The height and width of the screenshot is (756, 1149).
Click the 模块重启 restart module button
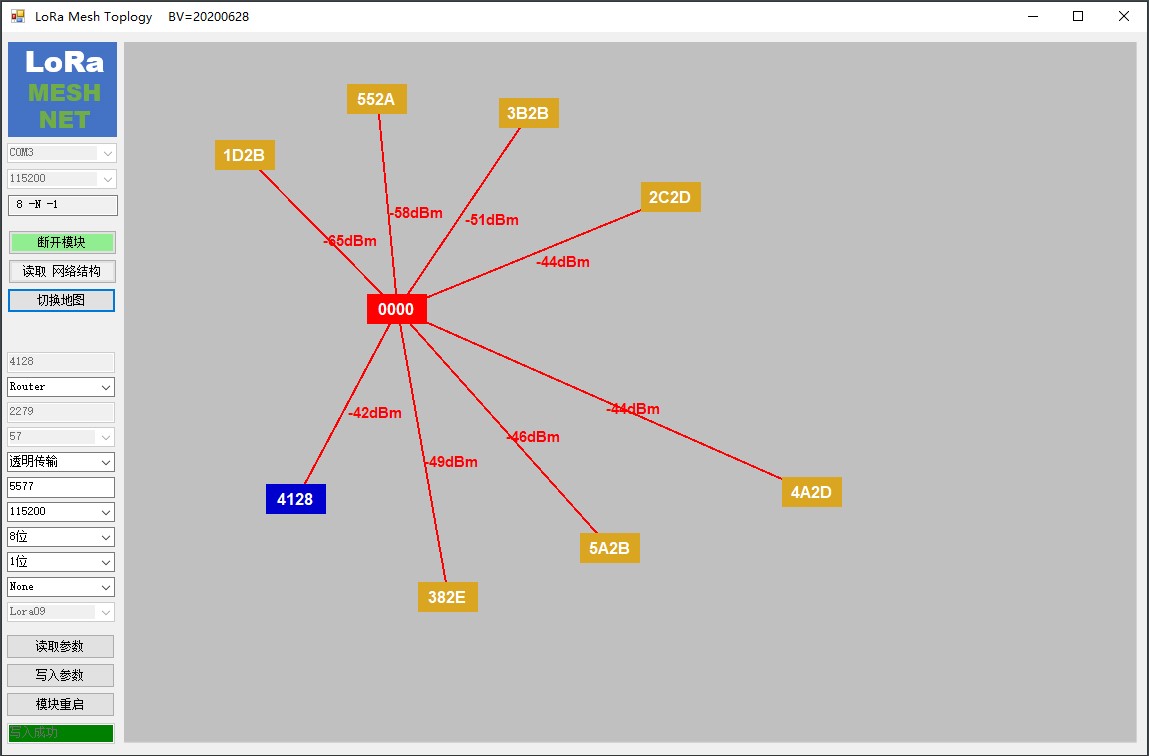tap(60, 704)
